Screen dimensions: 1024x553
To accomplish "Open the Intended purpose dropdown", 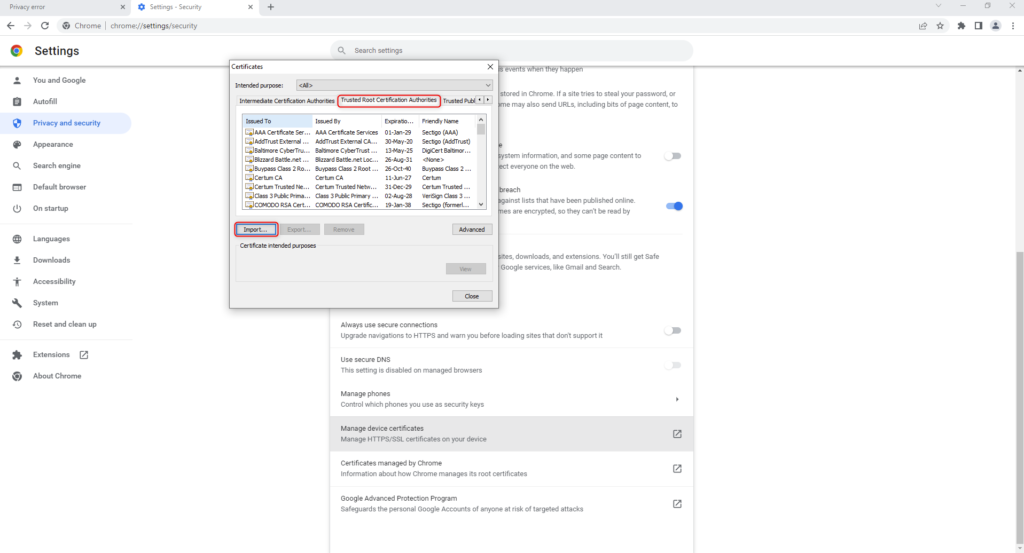I will [x=394, y=85].
